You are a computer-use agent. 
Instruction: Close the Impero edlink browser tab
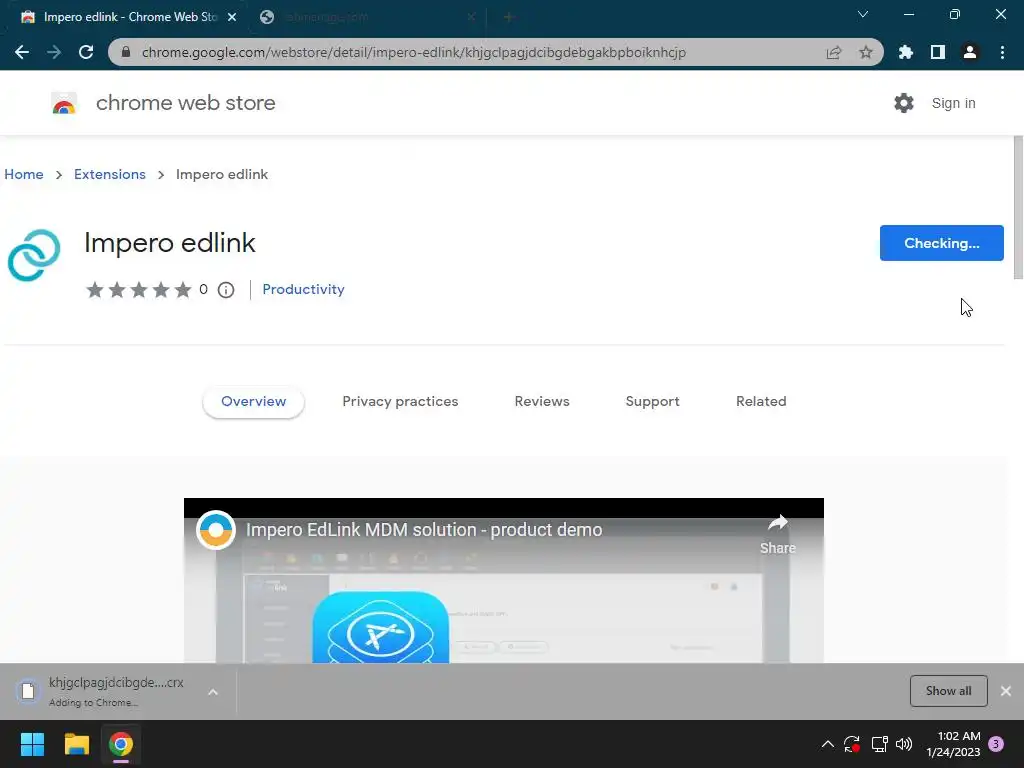[232, 17]
